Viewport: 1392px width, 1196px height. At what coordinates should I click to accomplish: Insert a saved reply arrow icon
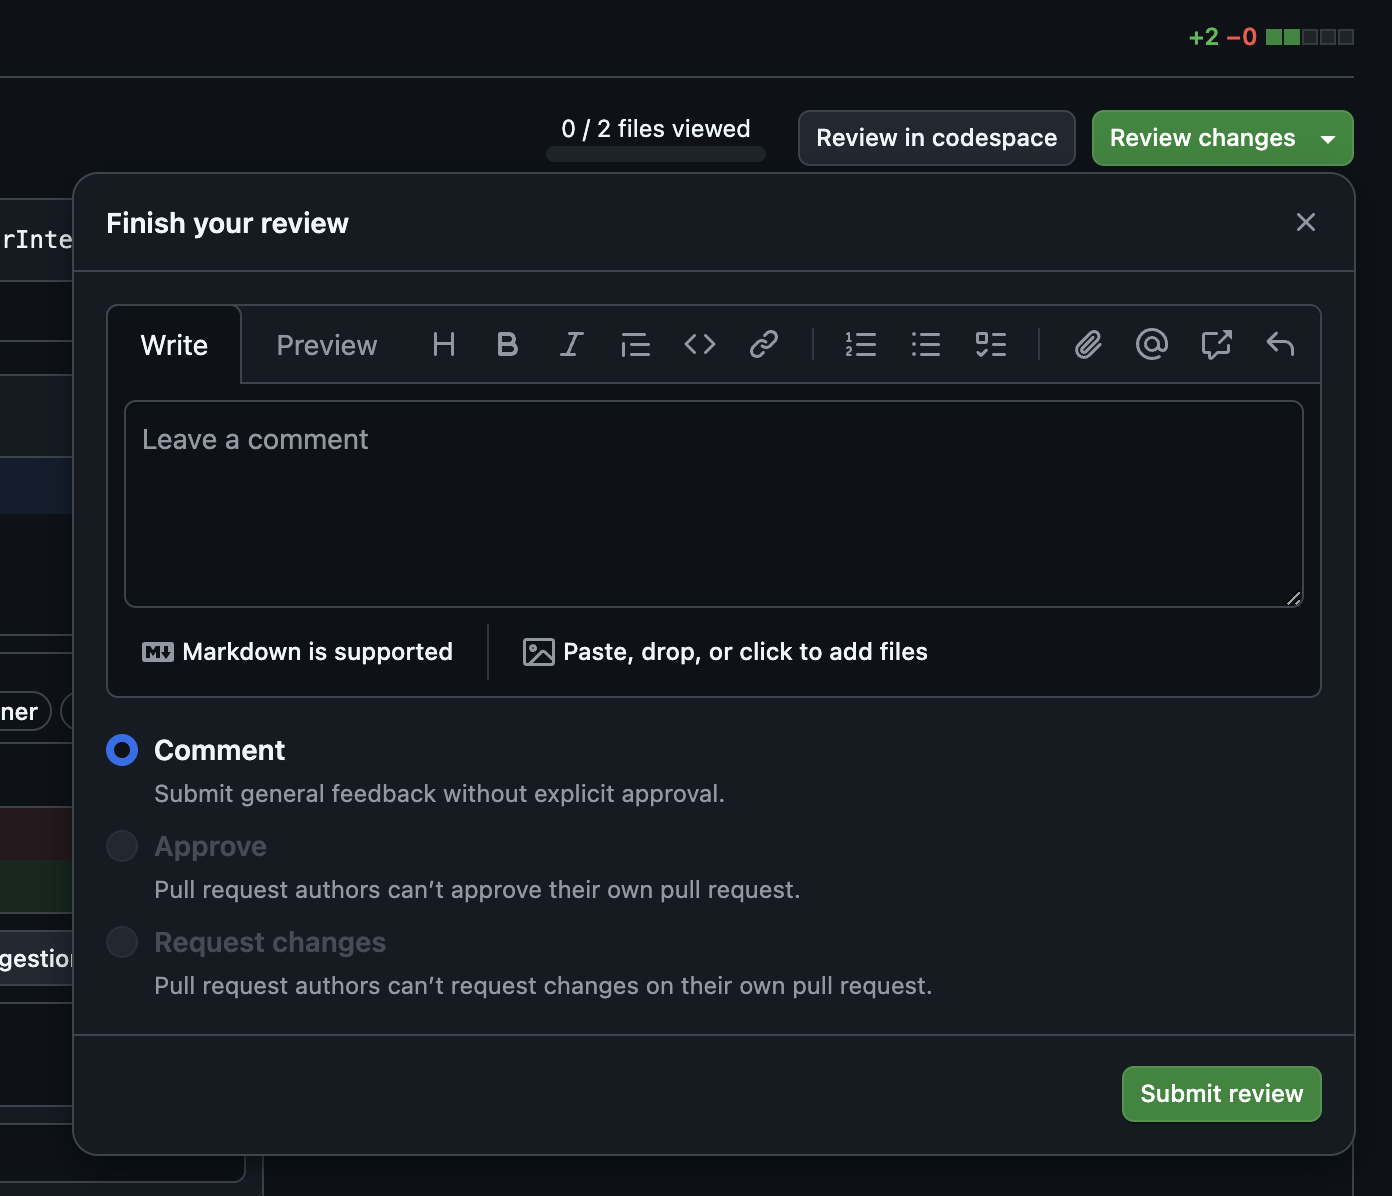[x=1280, y=345]
